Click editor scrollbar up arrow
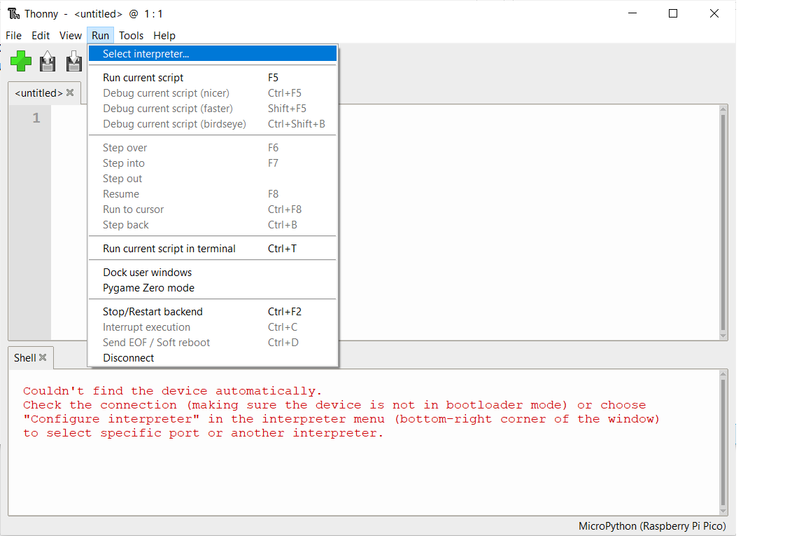Viewport: 806px width, 536px height. [723, 109]
